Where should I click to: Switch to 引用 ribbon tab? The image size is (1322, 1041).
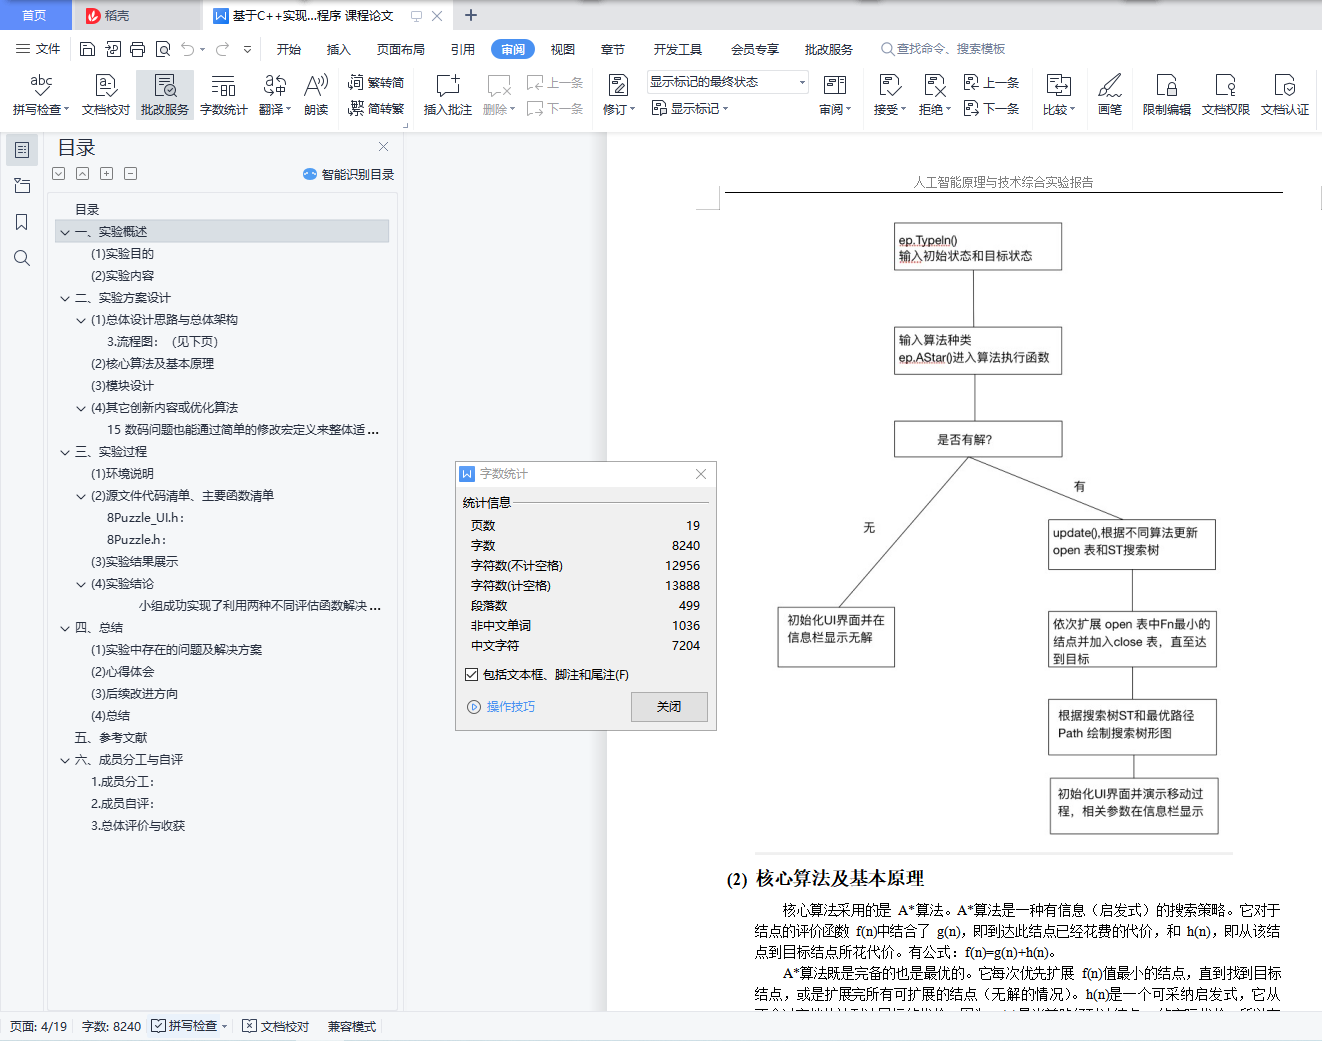(x=463, y=49)
